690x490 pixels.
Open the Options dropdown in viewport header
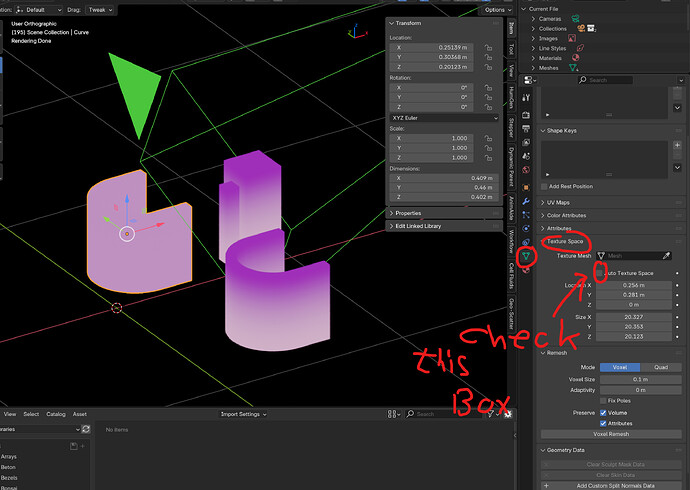click(498, 10)
